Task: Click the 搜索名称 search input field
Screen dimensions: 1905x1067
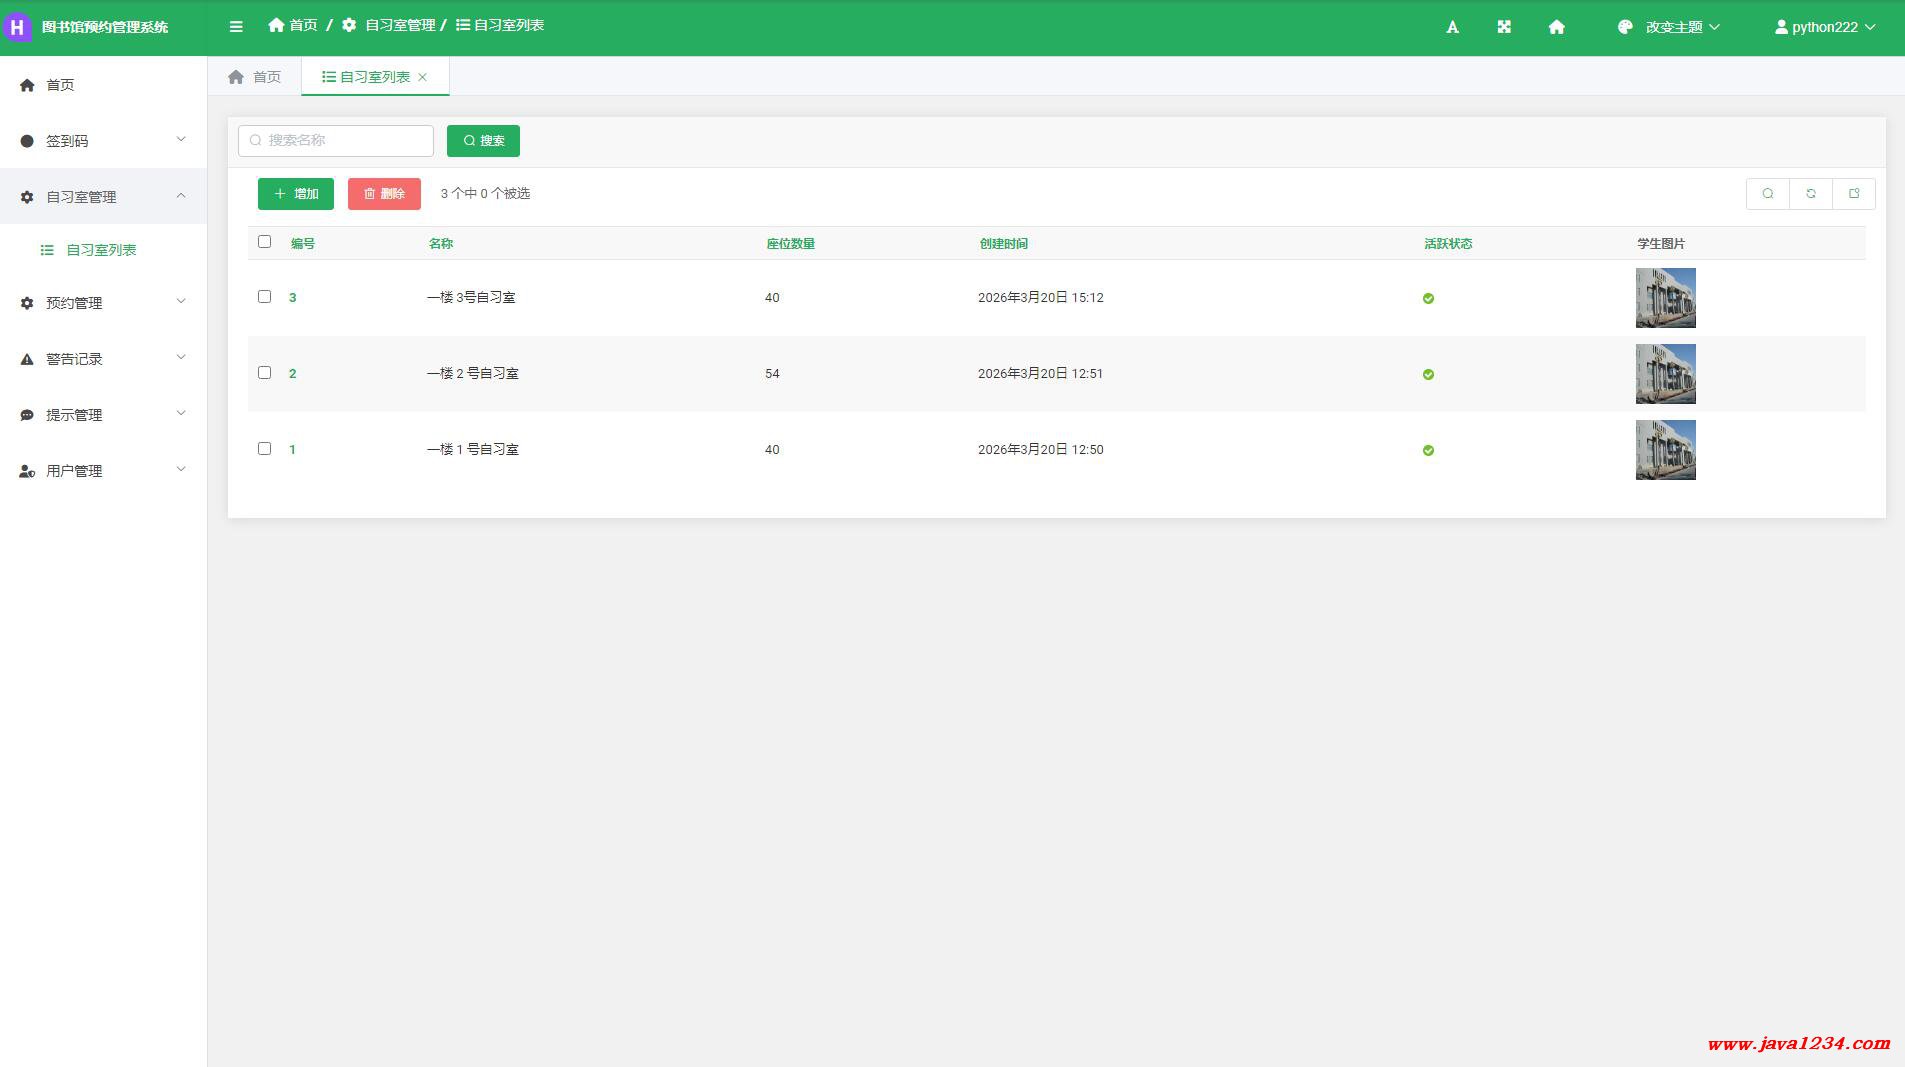Action: click(336, 141)
